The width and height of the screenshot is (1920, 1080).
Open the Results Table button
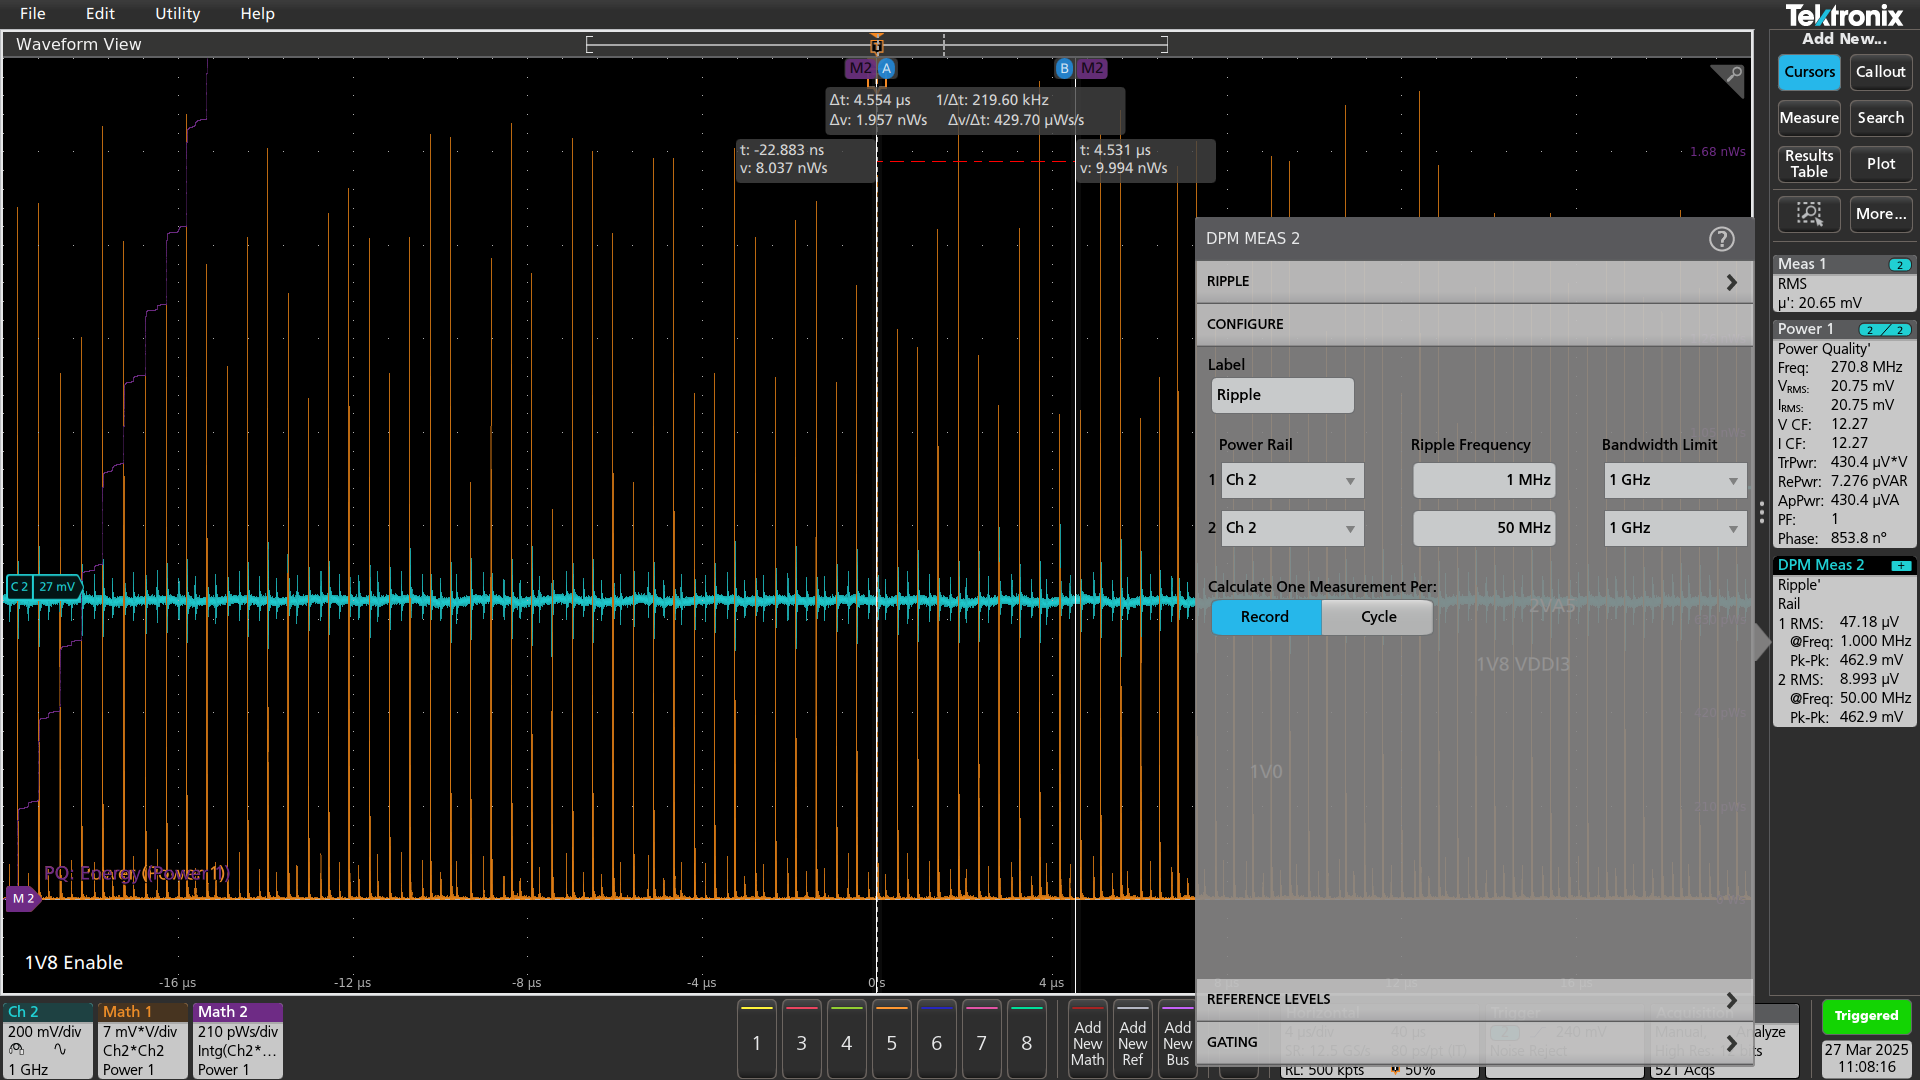[x=1809, y=164]
